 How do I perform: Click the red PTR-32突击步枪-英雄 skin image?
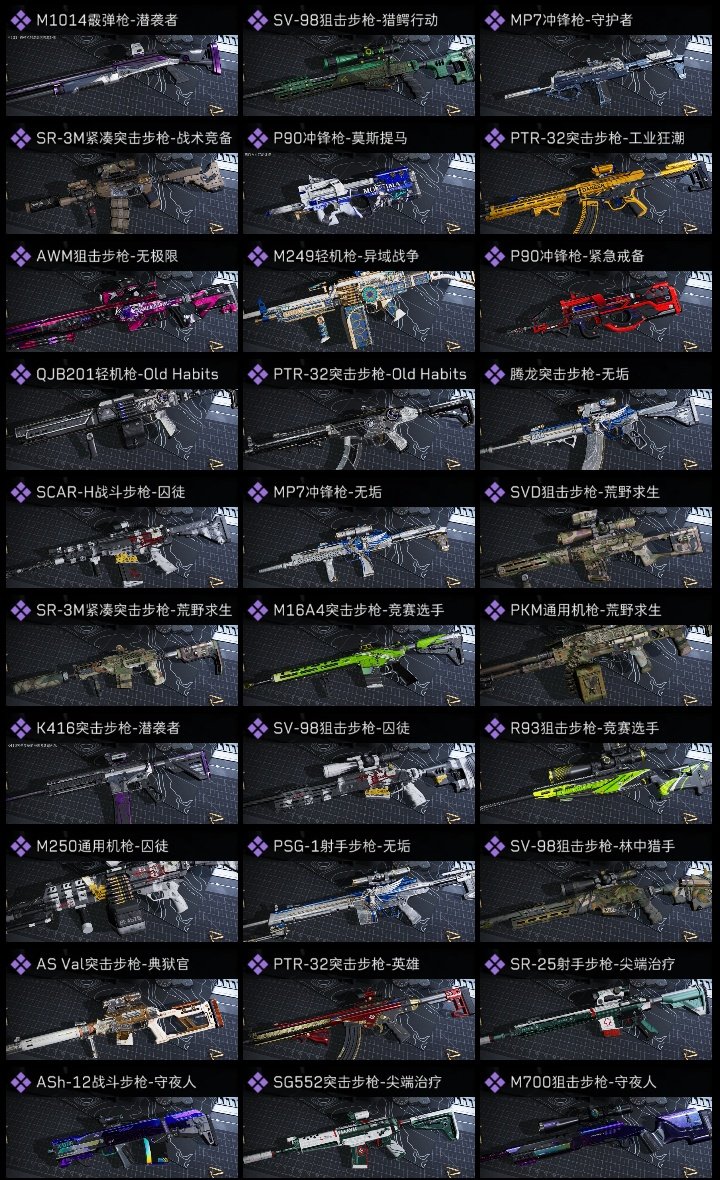(359, 1019)
